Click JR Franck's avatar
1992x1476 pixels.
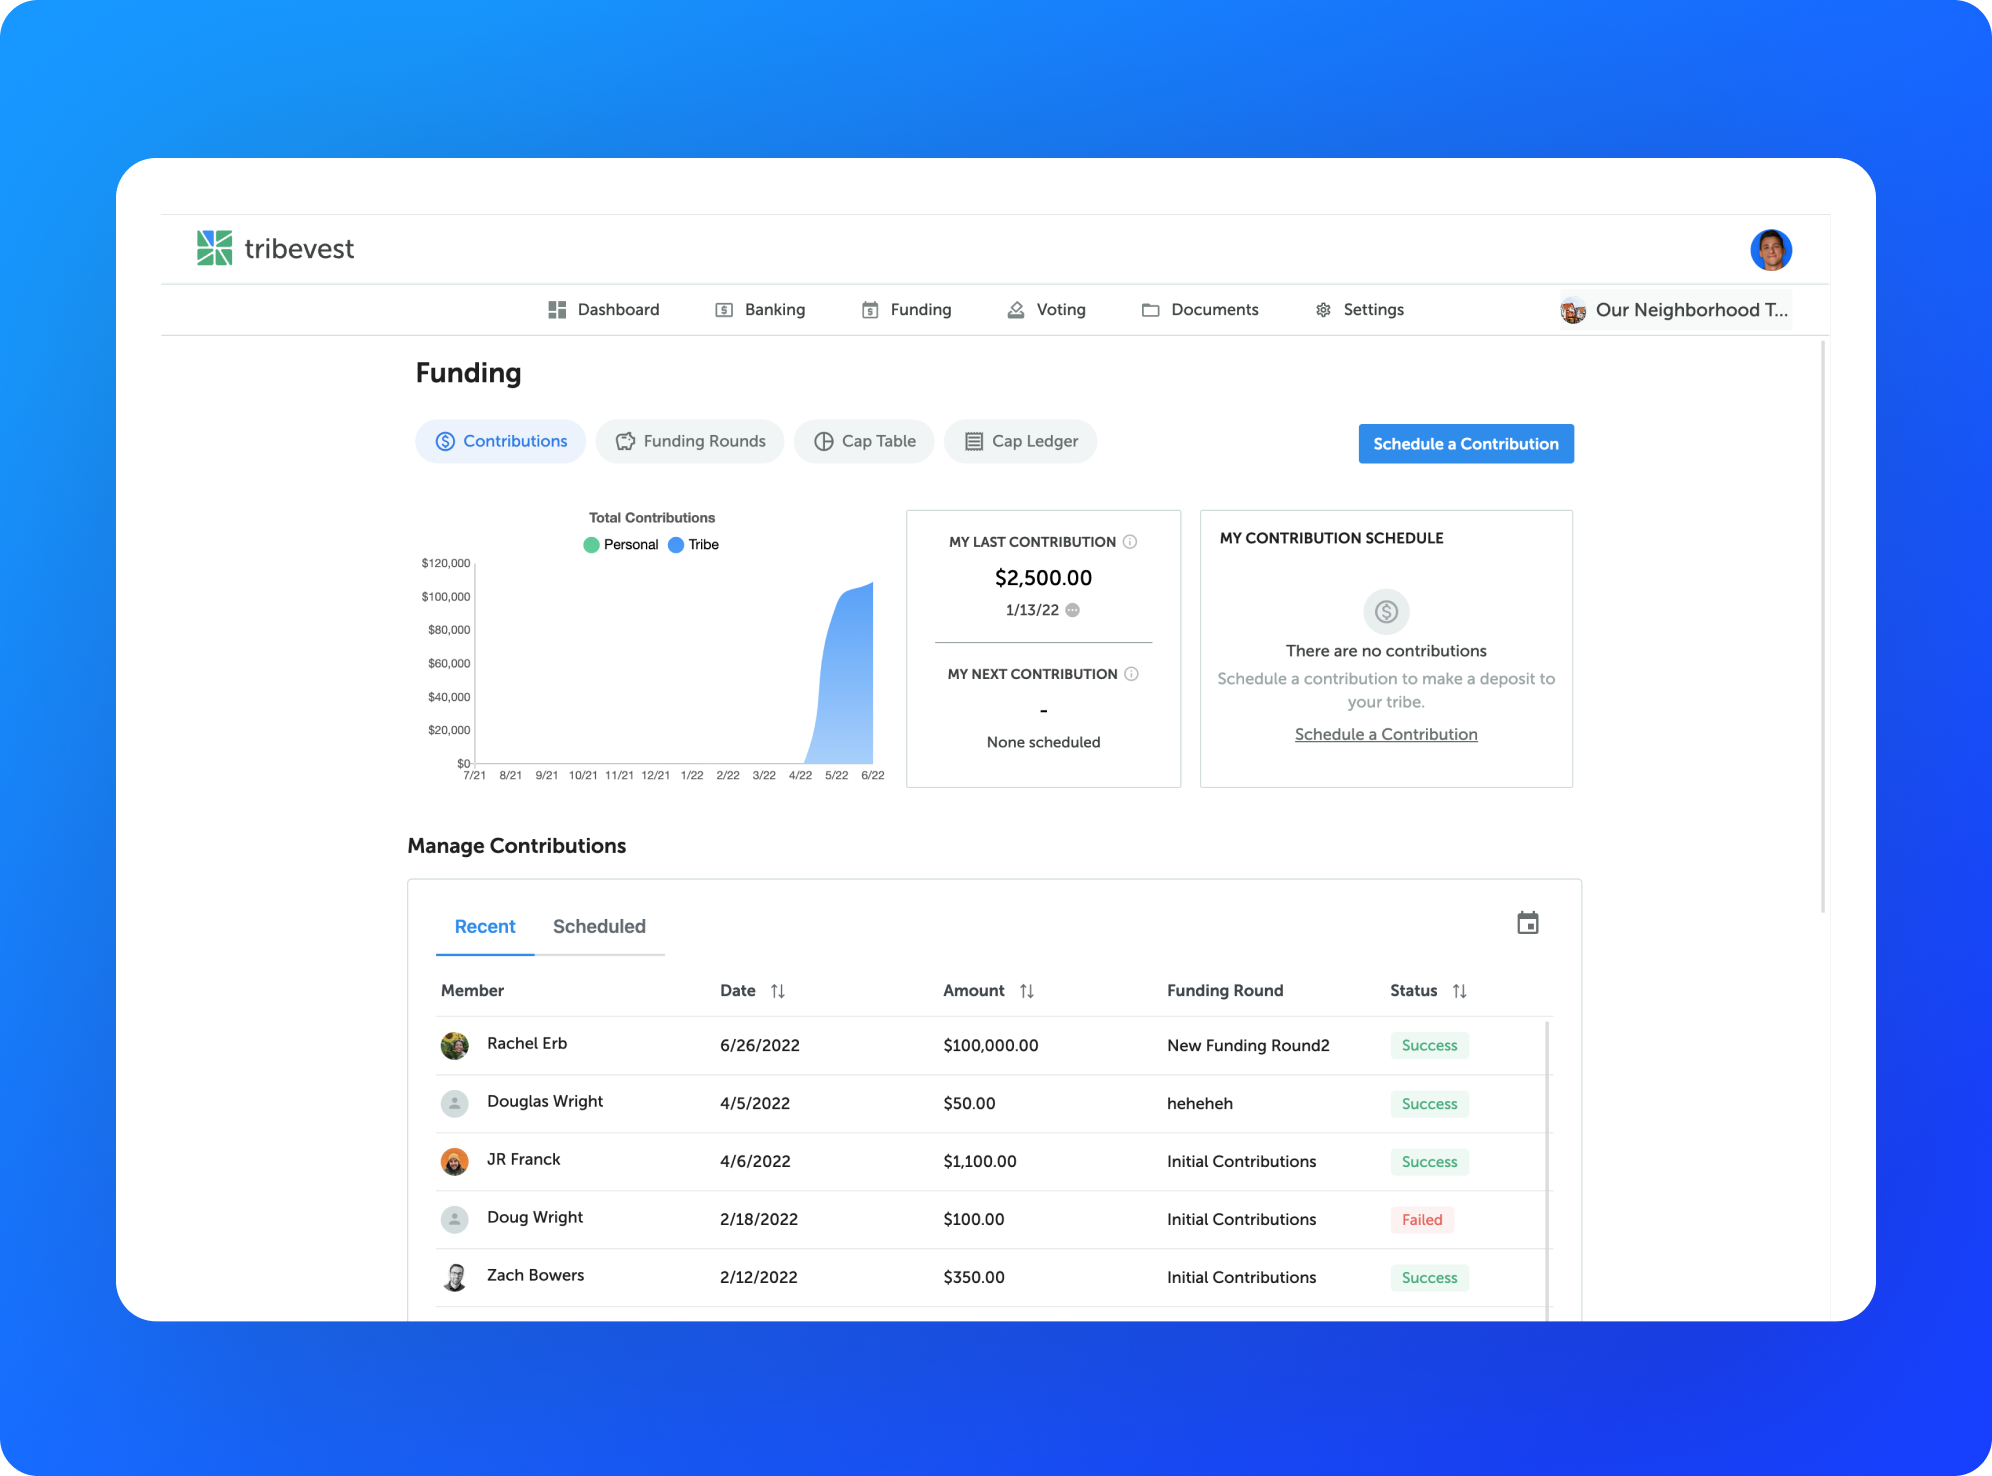455,1162
